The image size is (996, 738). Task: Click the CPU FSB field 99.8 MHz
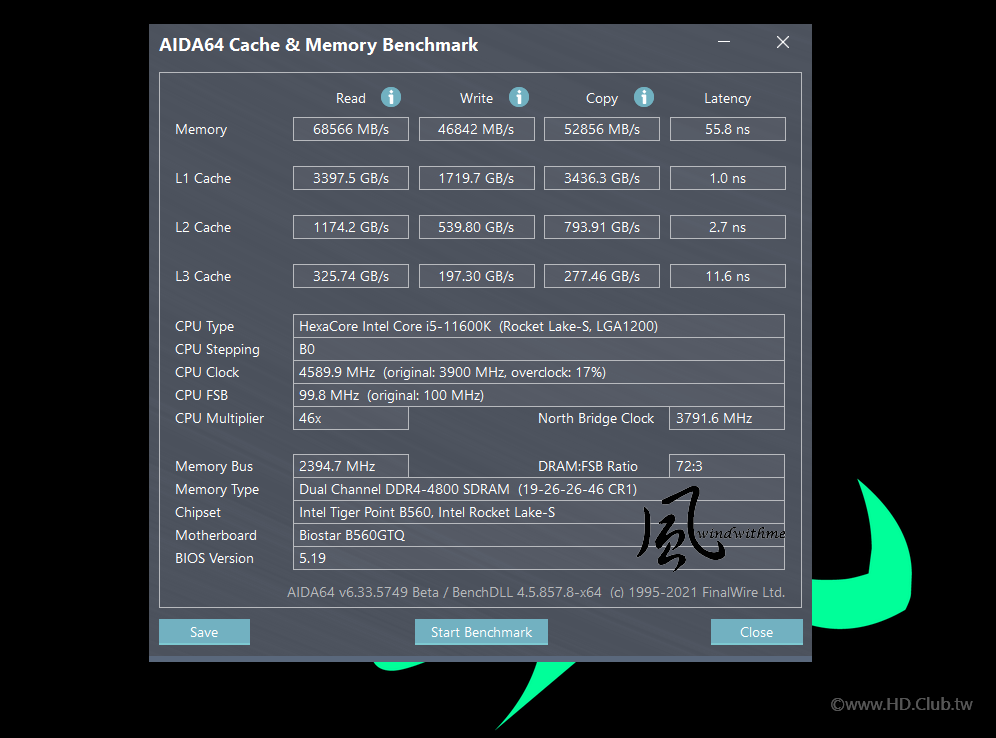point(539,395)
